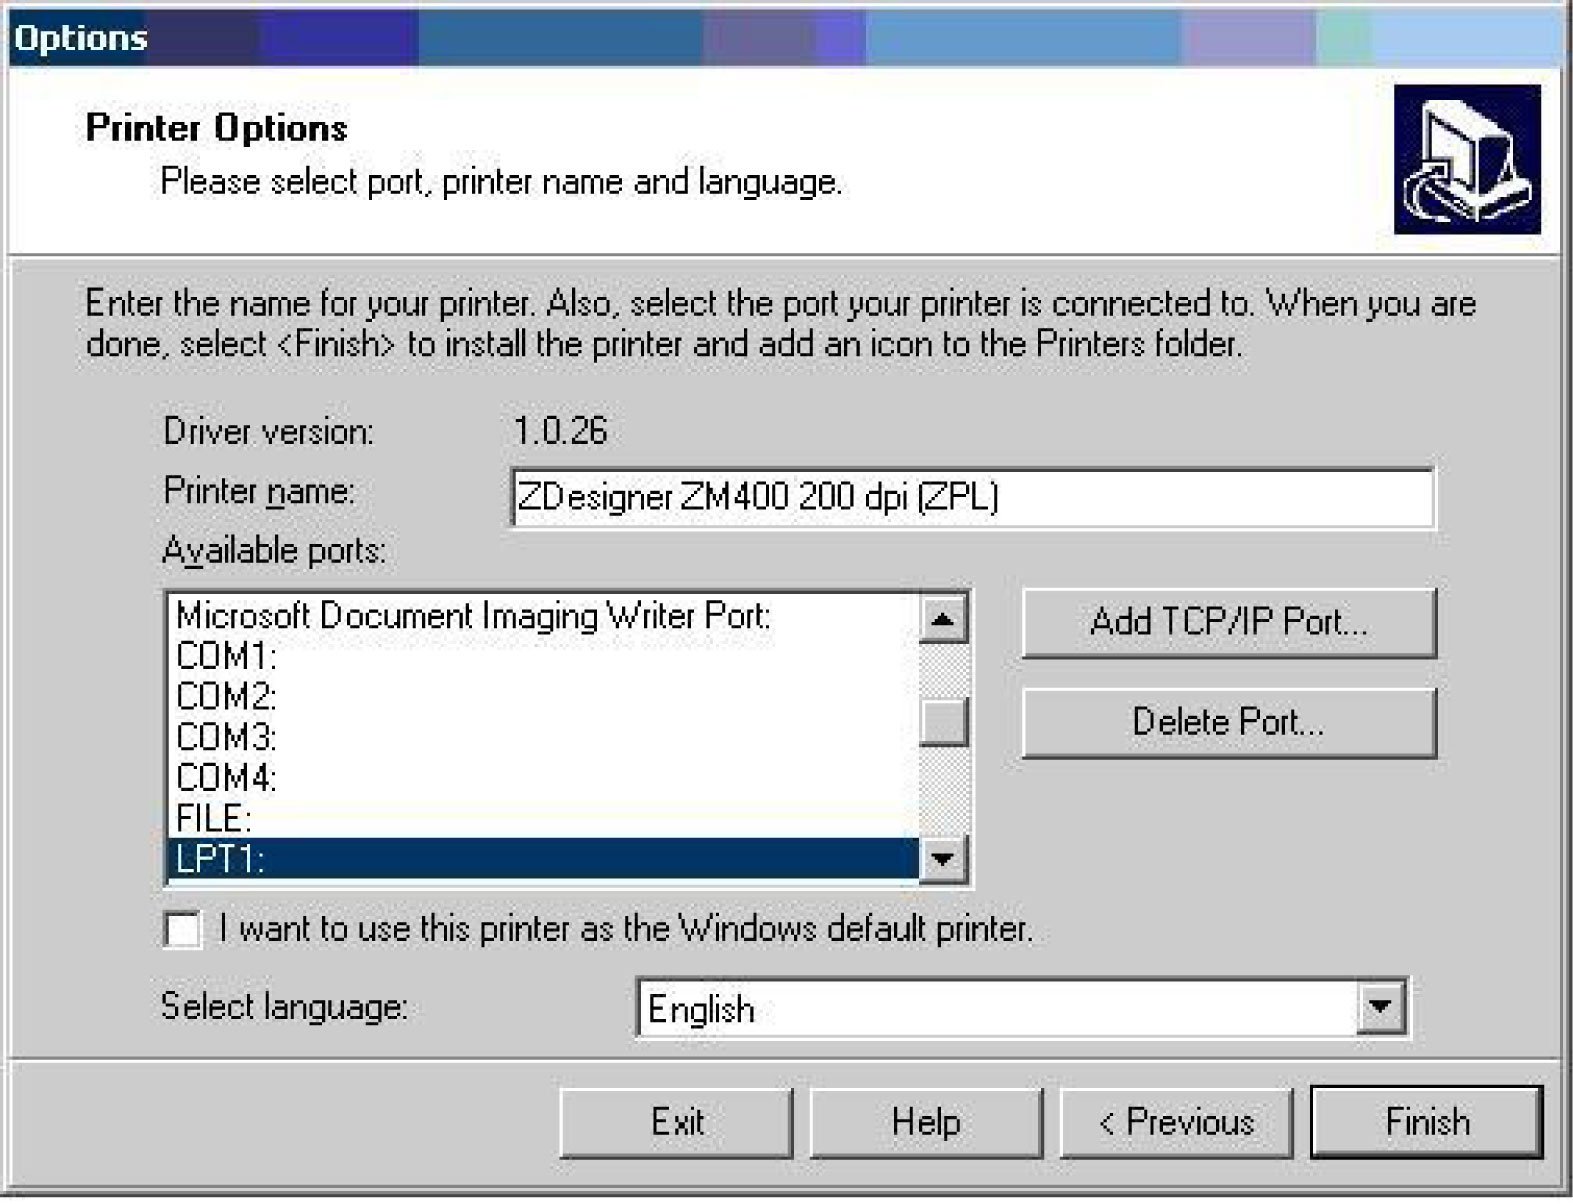Select COM2: port in available ports

point(542,697)
